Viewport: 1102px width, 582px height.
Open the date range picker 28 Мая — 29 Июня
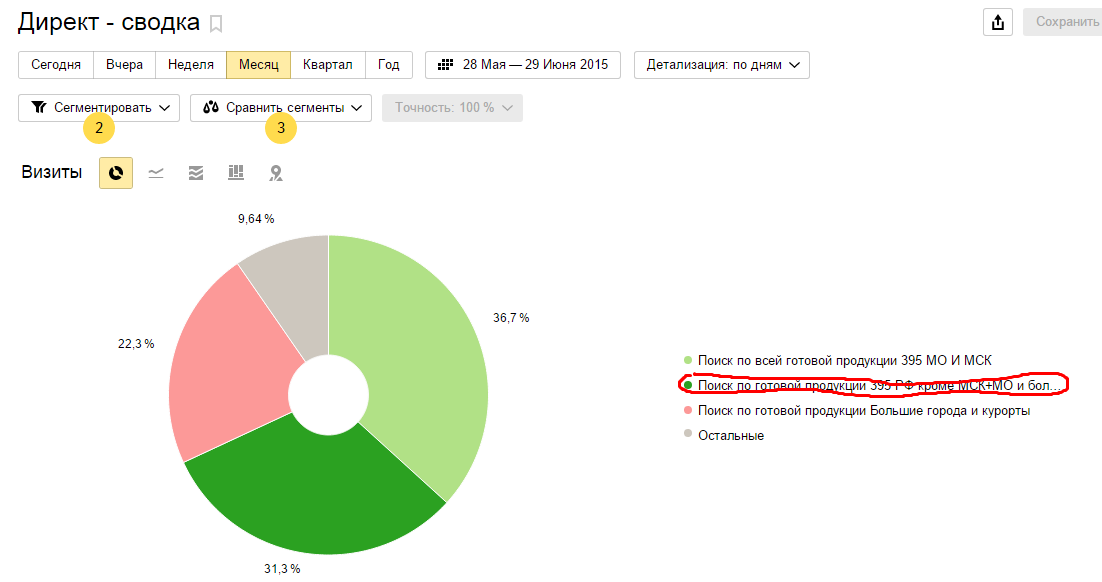(x=523, y=65)
